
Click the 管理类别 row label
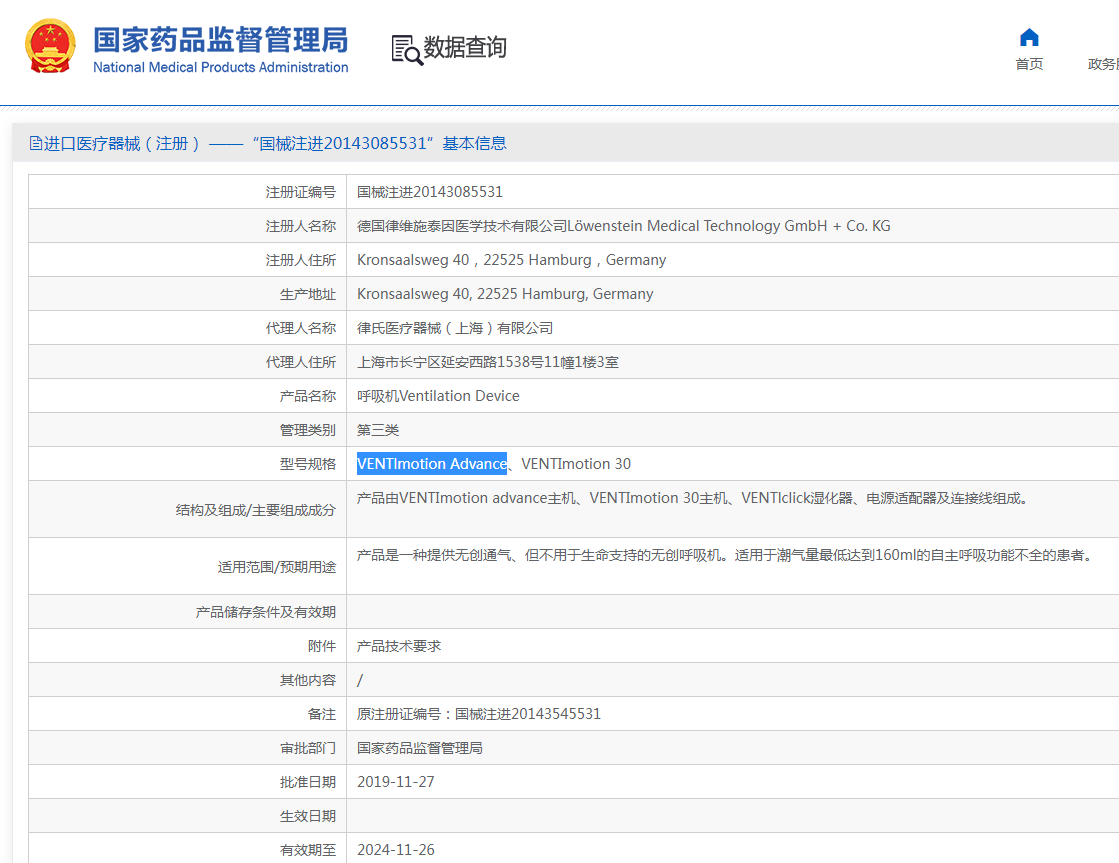308,430
